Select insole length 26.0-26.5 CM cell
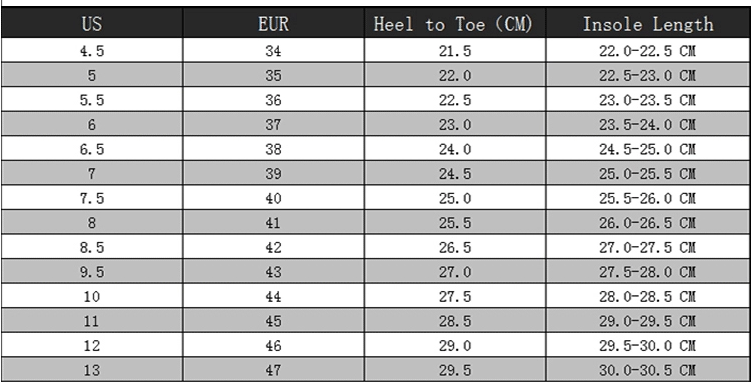This screenshot has width=753, height=389. 648,222
